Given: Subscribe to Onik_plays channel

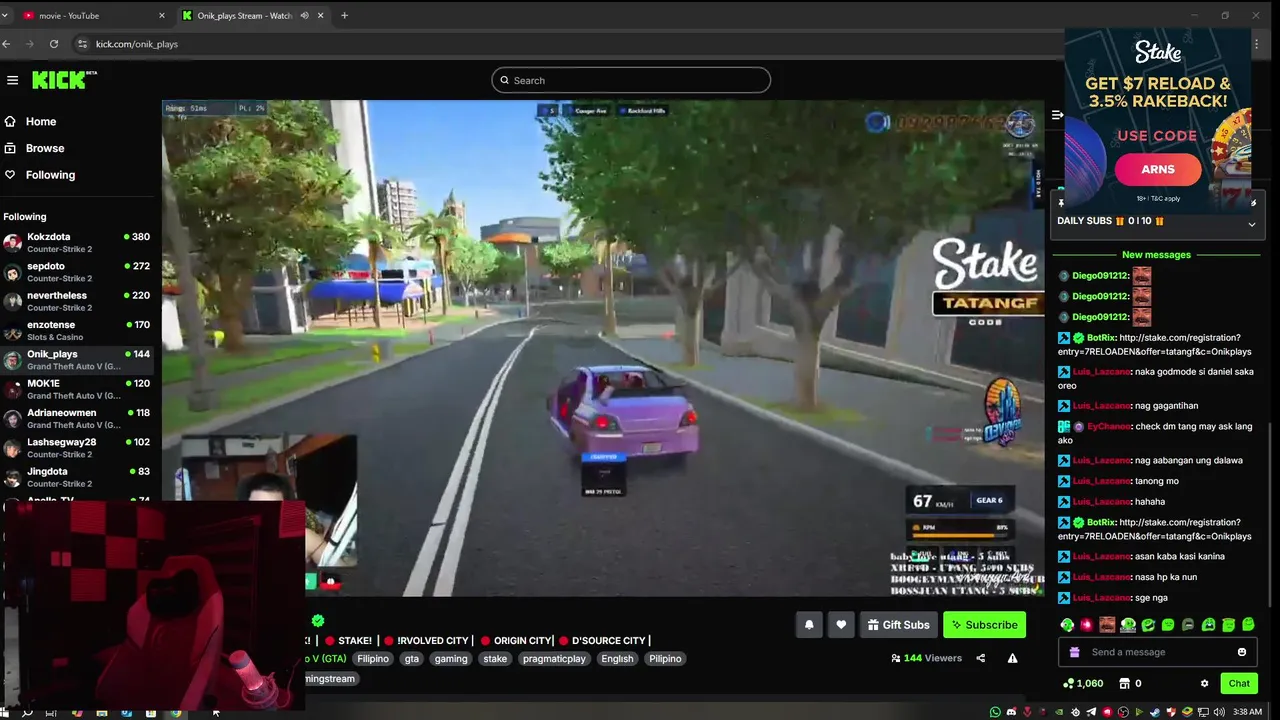Looking at the screenshot, I should tap(984, 625).
